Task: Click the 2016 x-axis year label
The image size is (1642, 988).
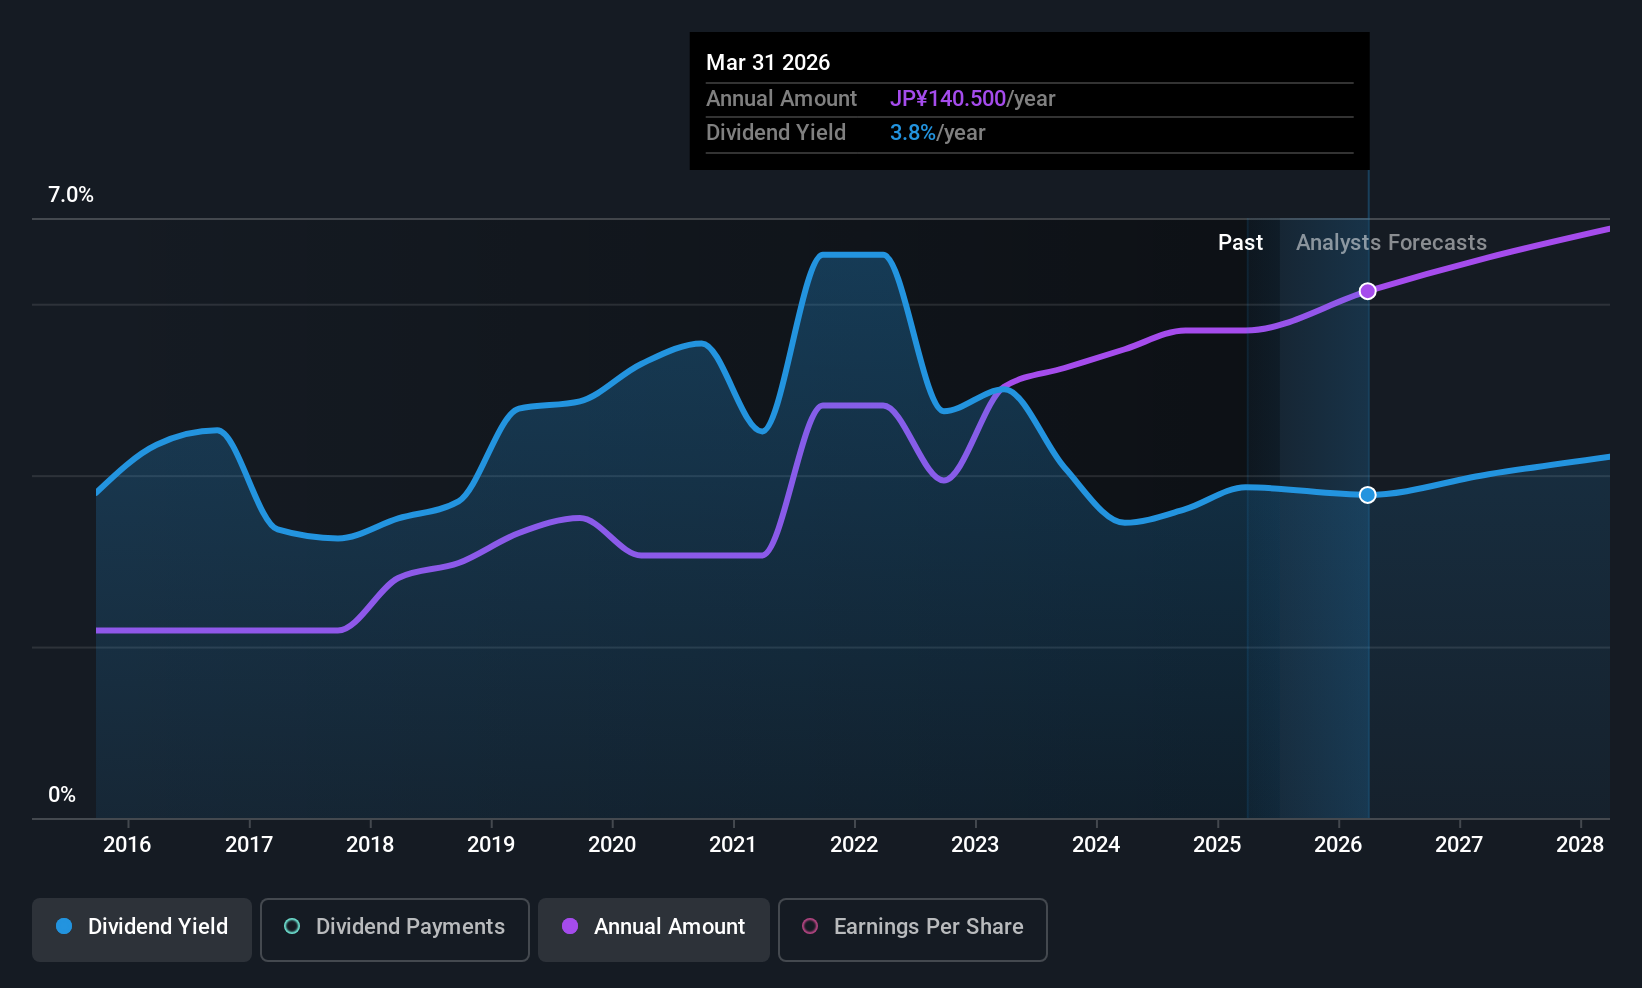Action: click(127, 844)
